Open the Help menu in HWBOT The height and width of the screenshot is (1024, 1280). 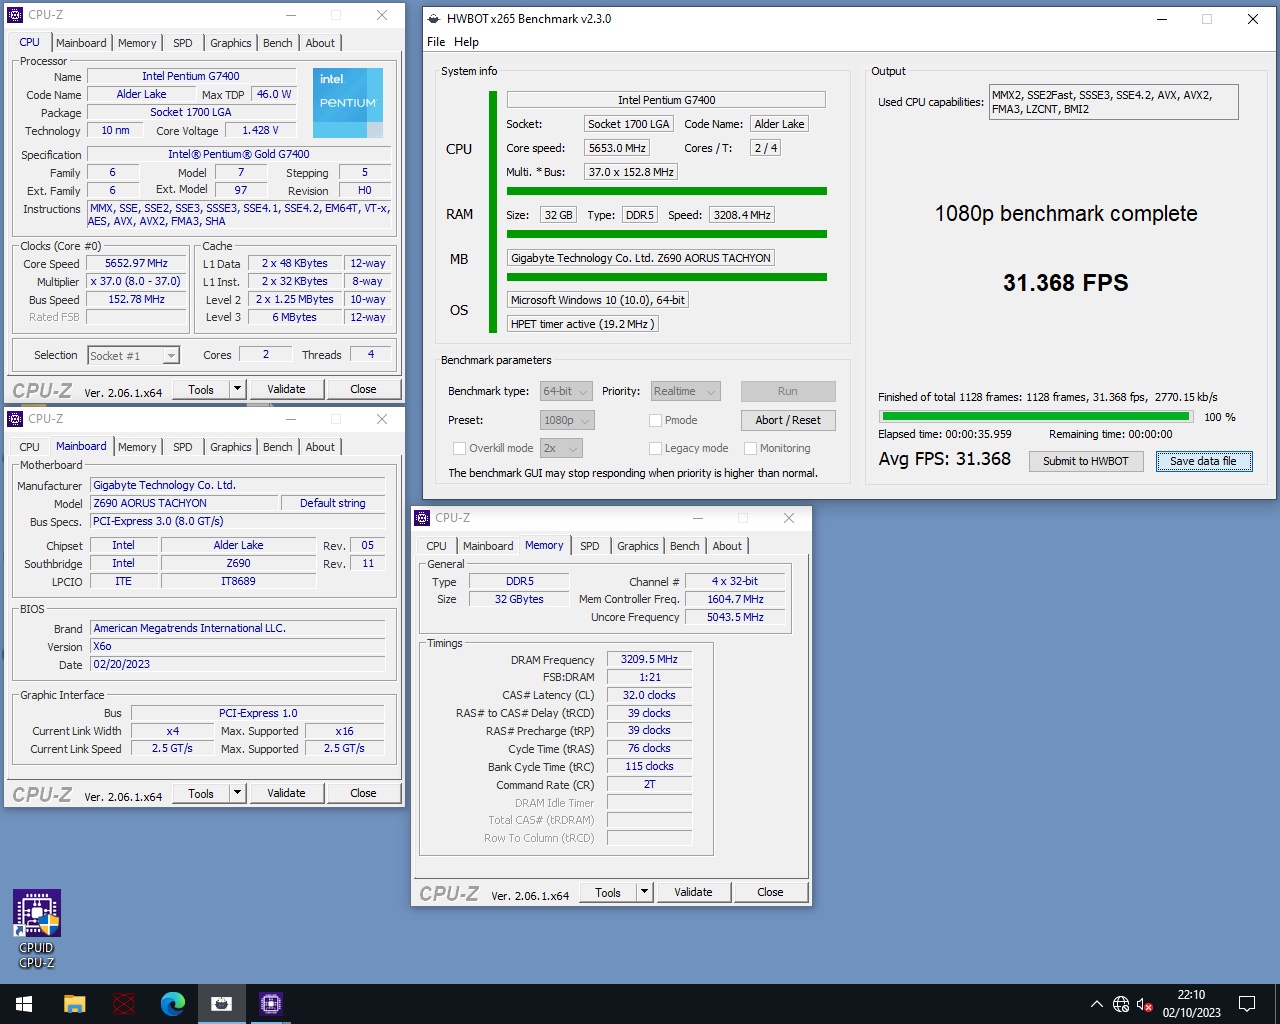click(x=466, y=42)
